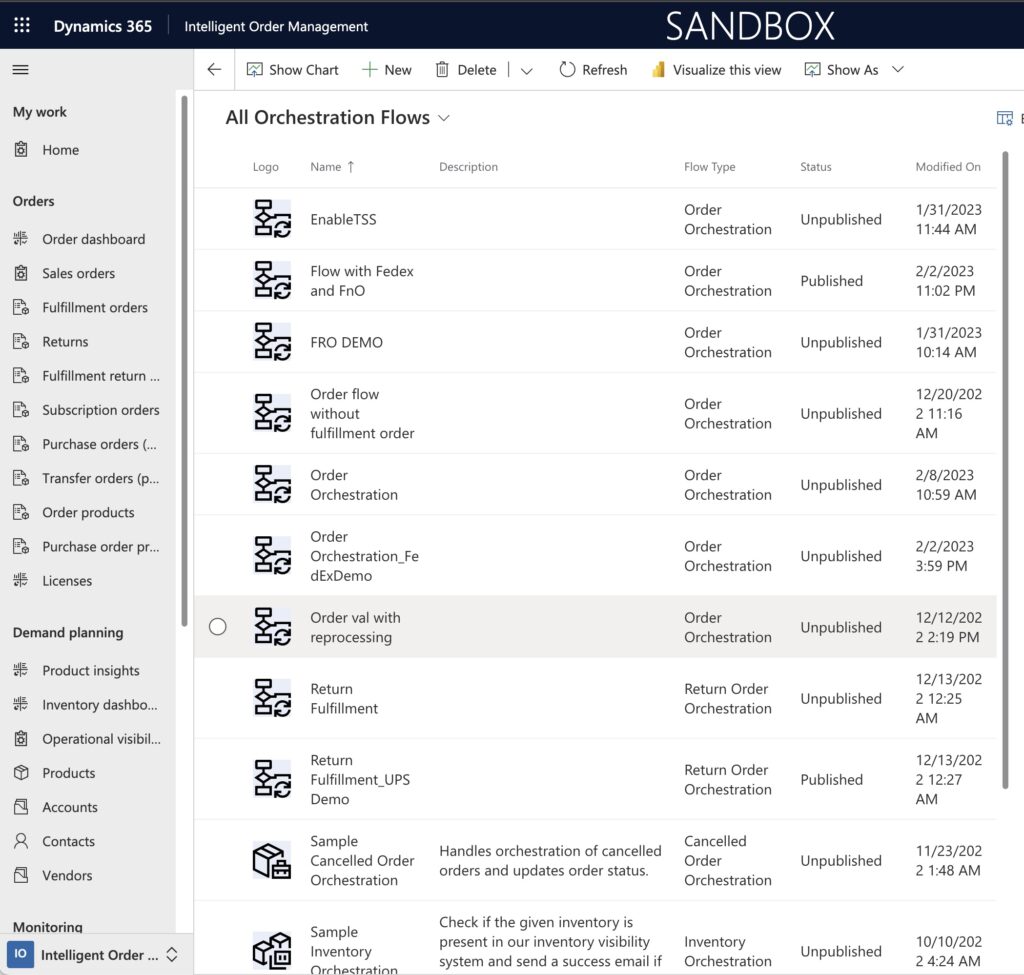The height and width of the screenshot is (975, 1024).
Task: Open the Intelligent Order area switcher
Action: point(92,954)
